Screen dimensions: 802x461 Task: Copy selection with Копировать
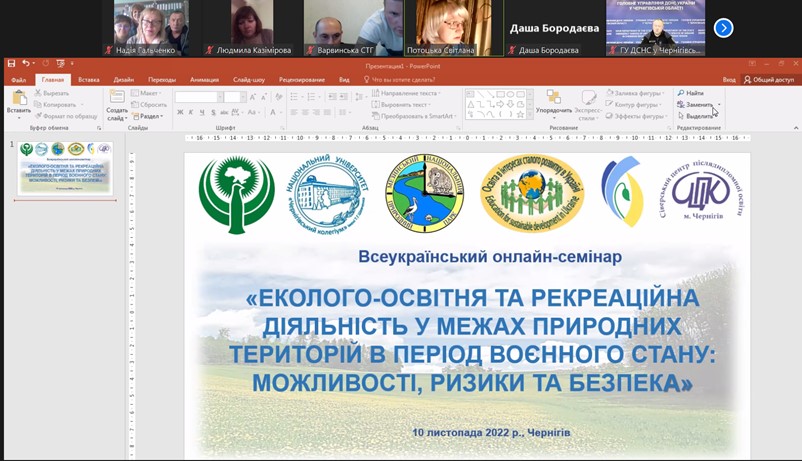[55, 104]
